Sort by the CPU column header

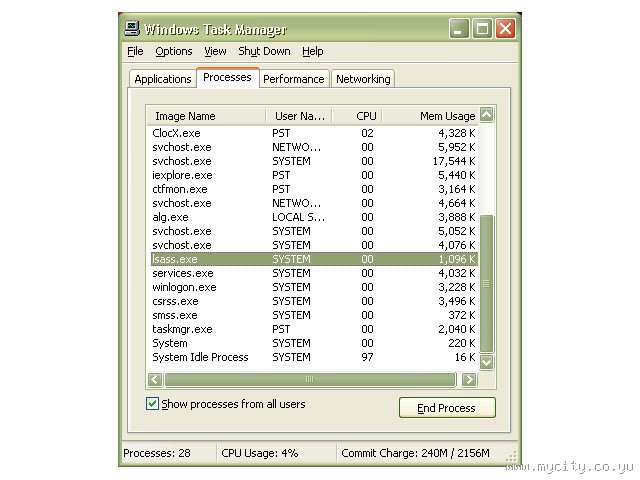click(358, 116)
